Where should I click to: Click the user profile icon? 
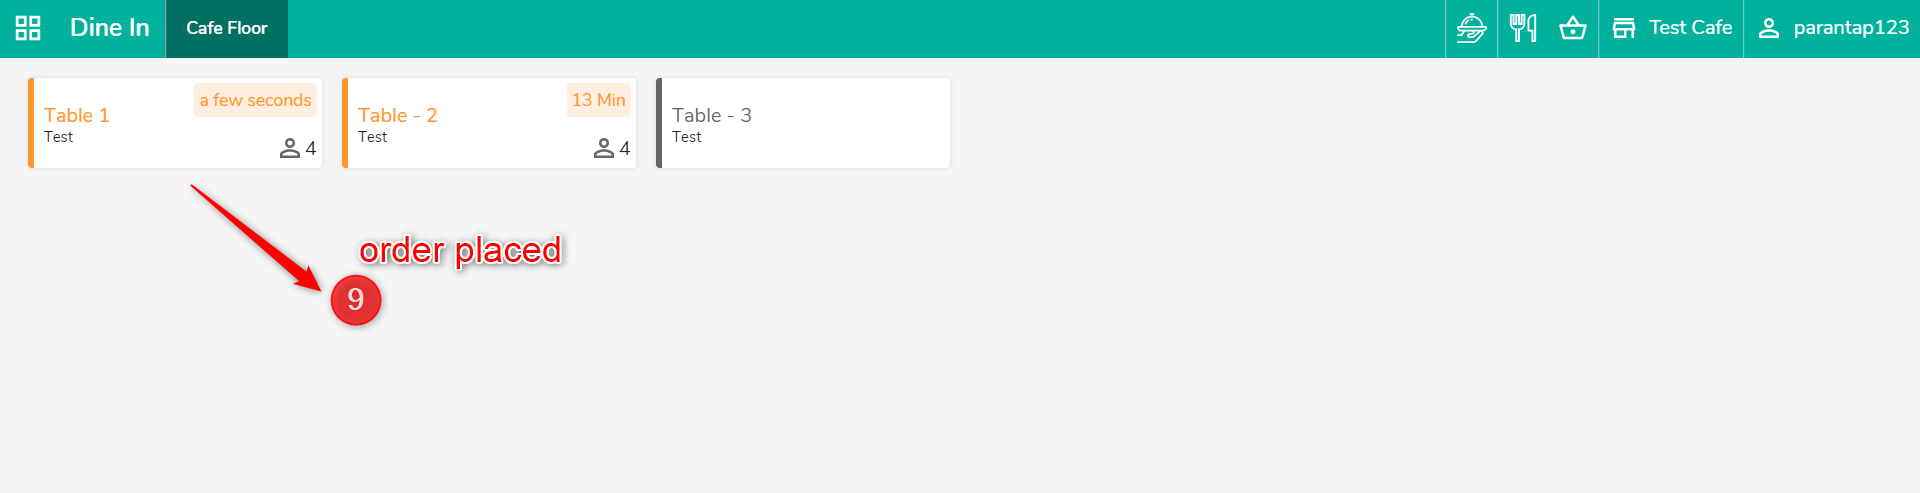(1769, 28)
